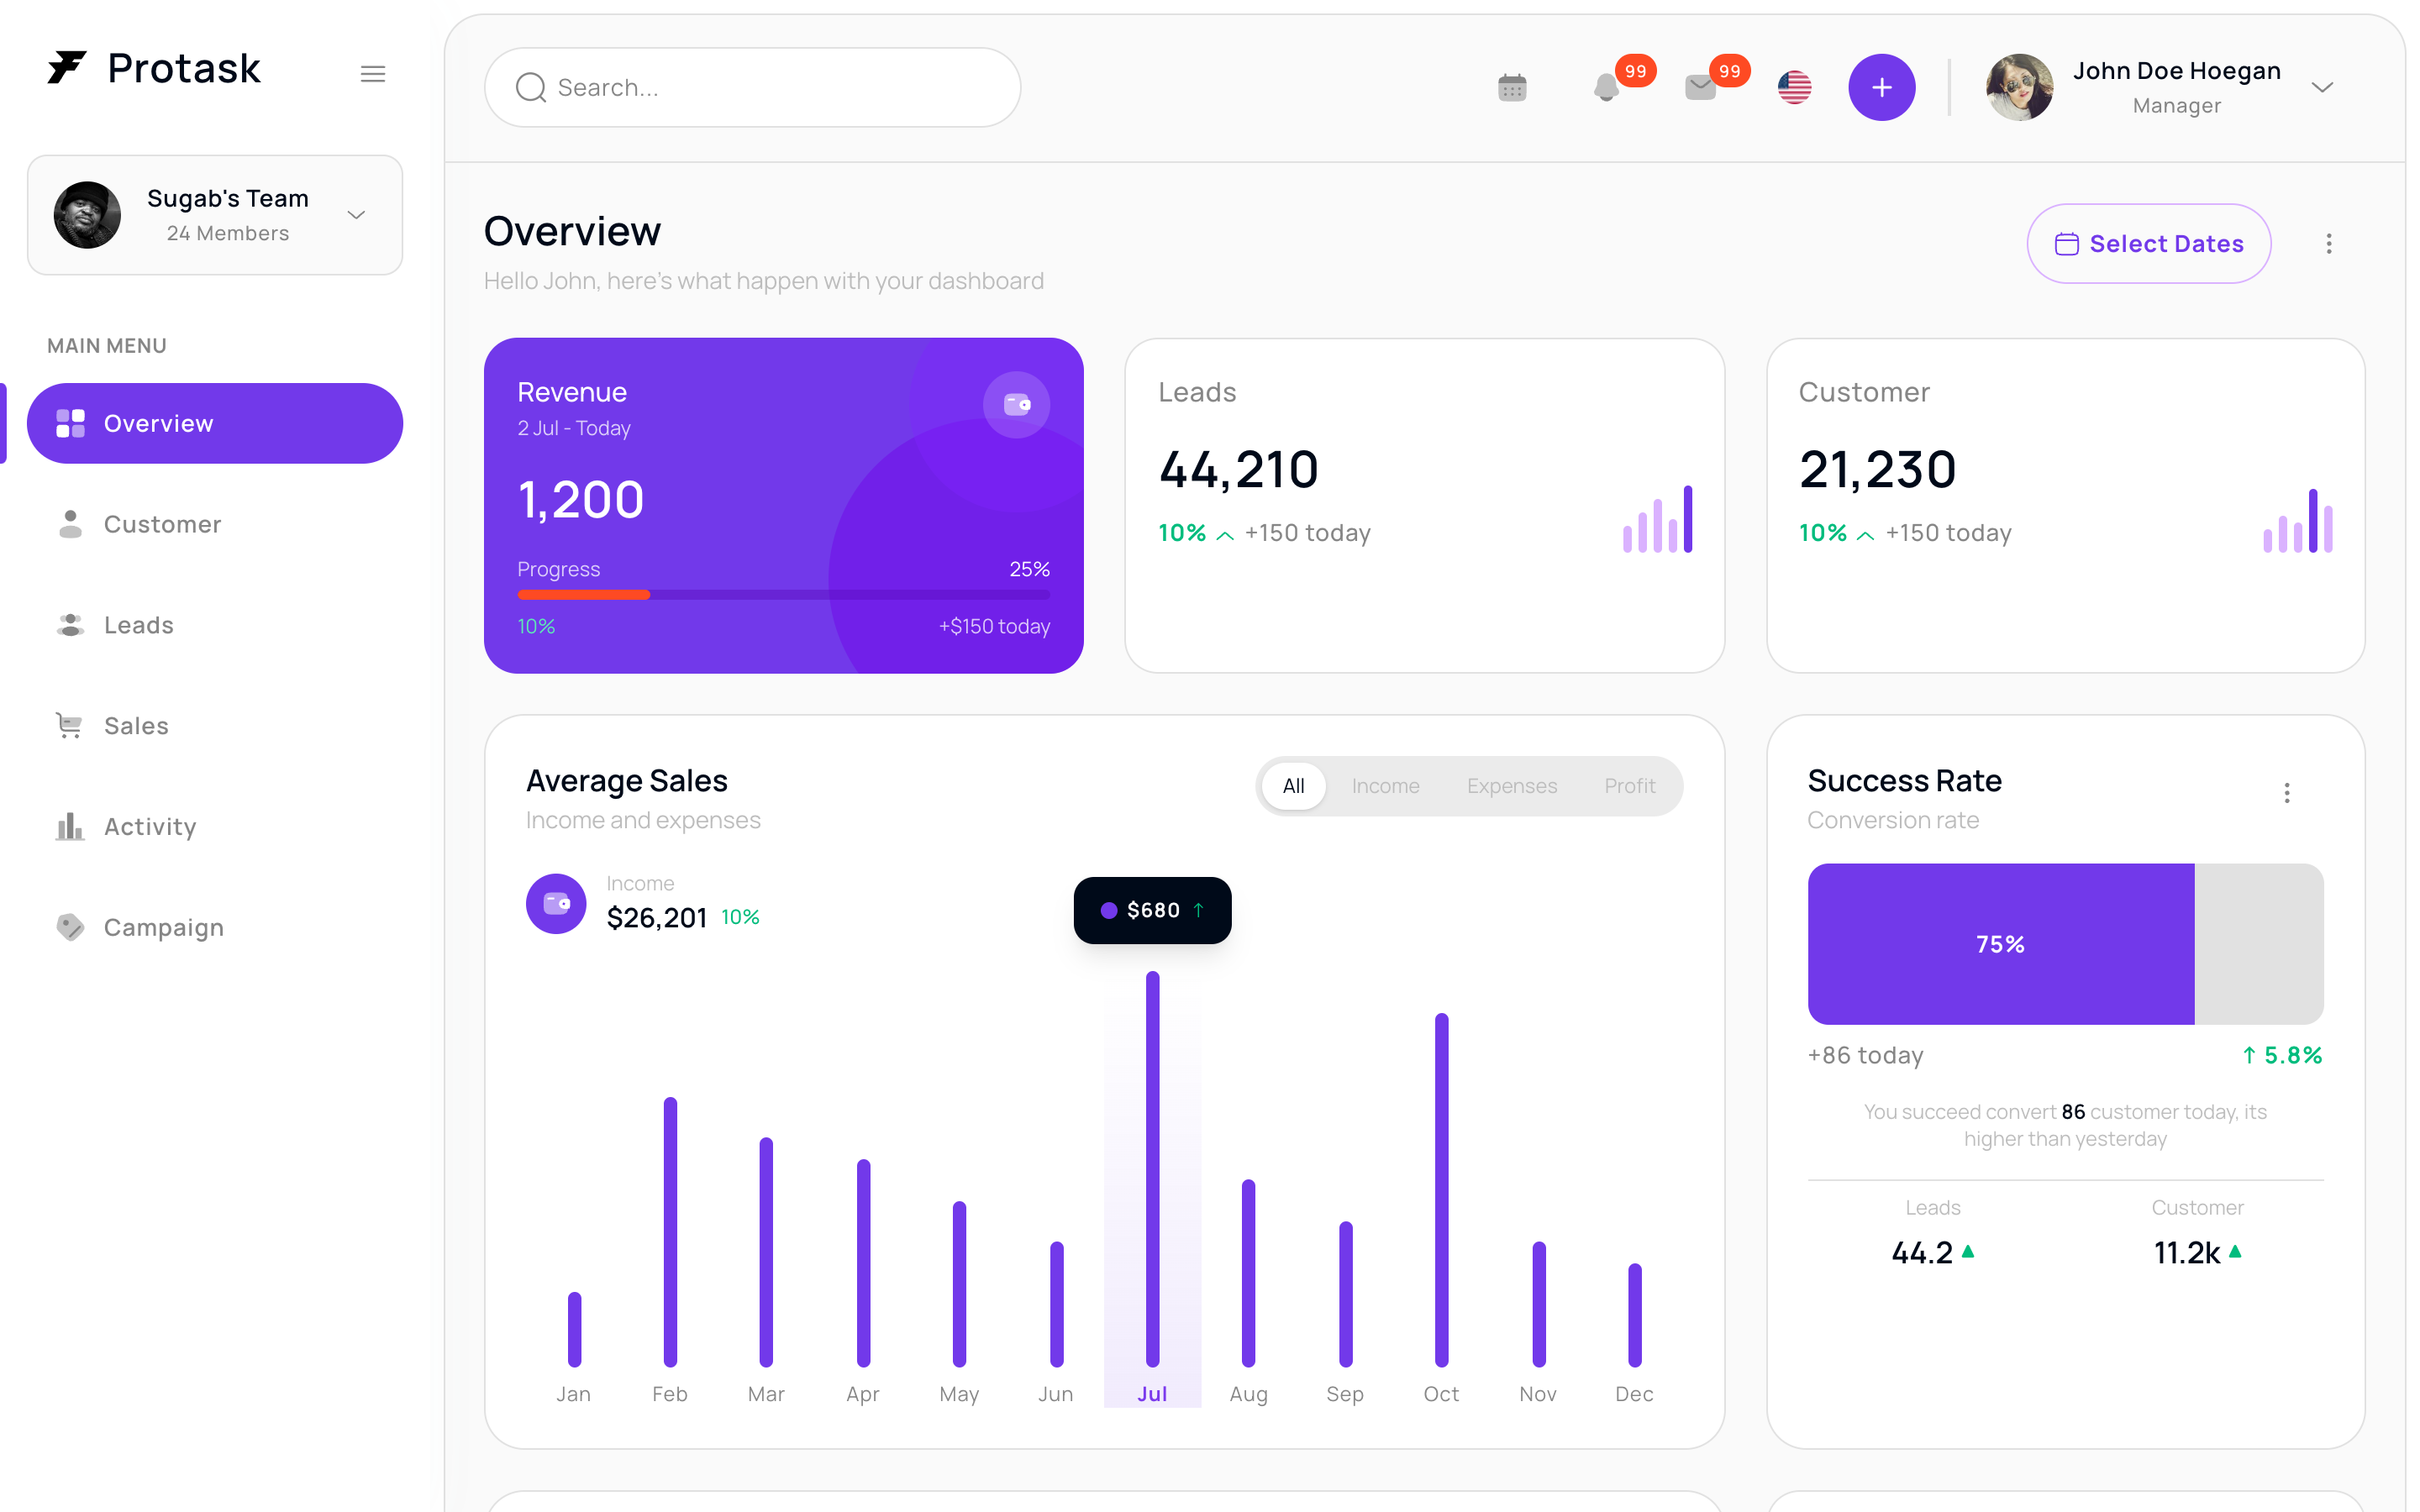Viewport: 2420px width, 1512px height.
Task: Click the 1,200 Revenue value
Action: point(580,500)
